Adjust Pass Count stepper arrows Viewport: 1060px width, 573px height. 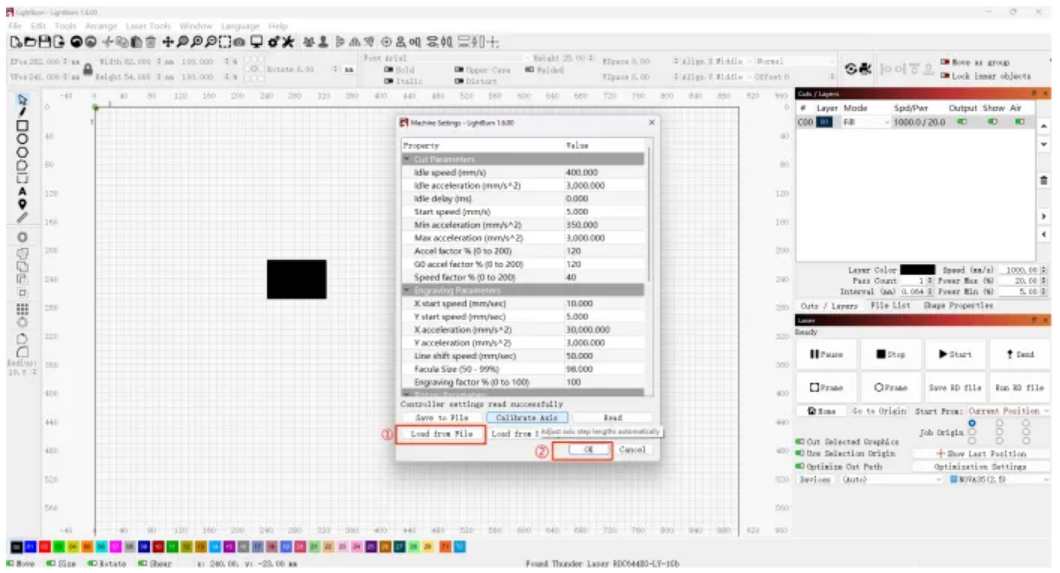pyautogui.click(x=930, y=280)
